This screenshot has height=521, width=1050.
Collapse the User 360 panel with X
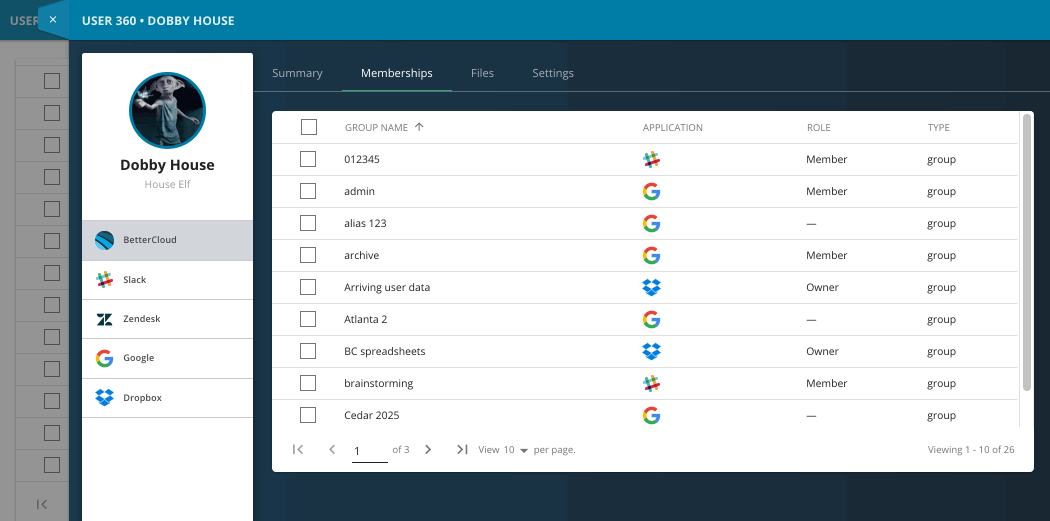tap(53, 19)
